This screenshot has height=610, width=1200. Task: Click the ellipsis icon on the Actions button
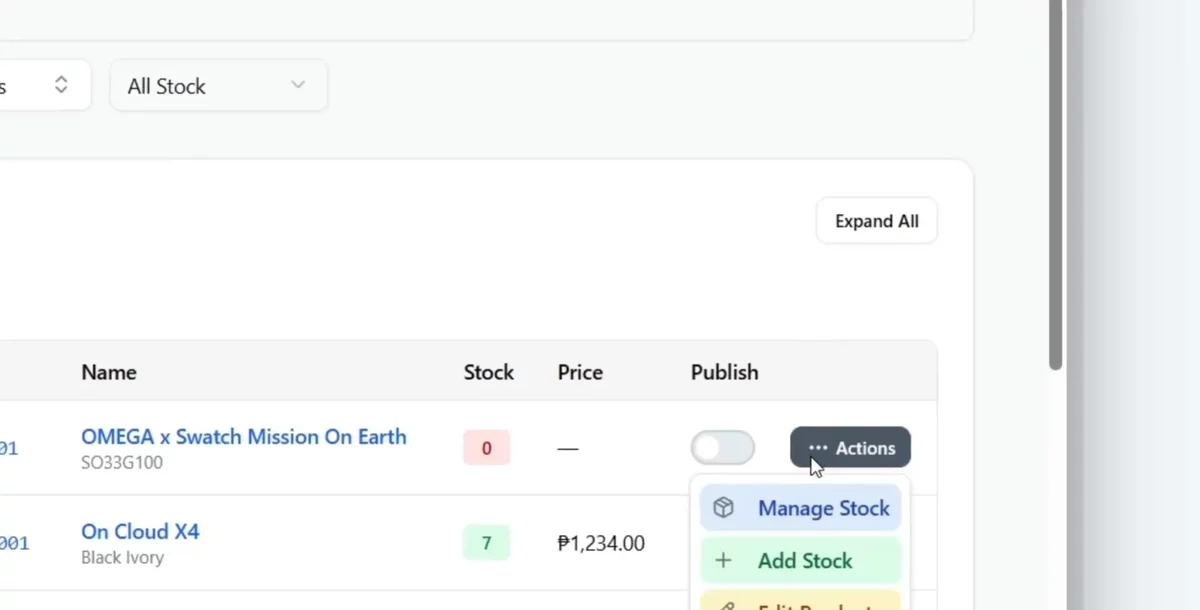818,448
